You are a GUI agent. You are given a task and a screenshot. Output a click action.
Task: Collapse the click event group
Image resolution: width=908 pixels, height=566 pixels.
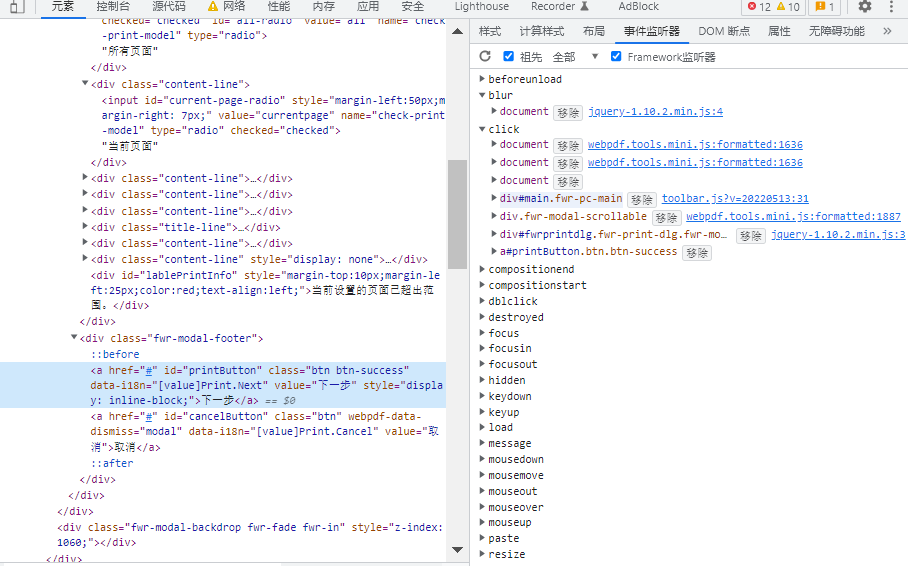tap(482, 129)
